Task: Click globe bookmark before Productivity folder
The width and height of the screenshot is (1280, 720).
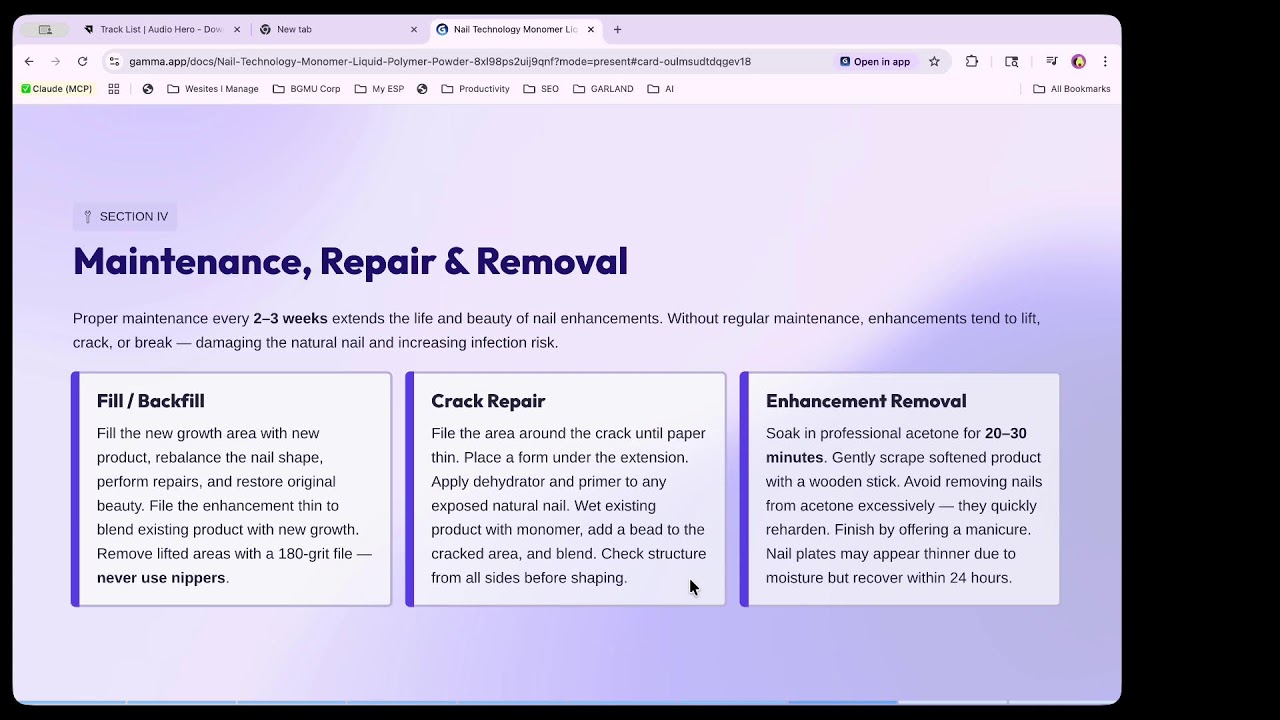Action: click(x=422, y=89)
